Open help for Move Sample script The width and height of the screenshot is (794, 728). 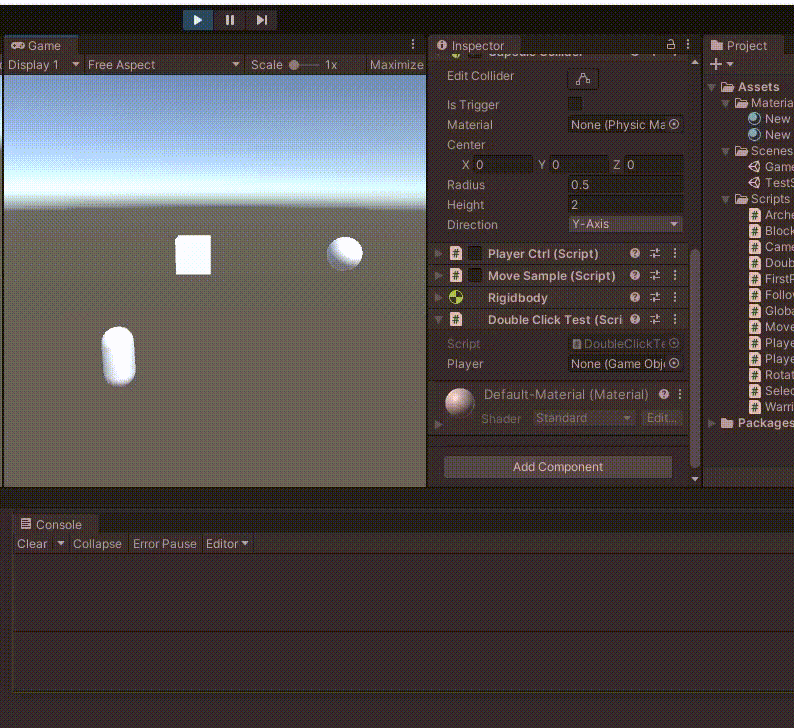(635, 275)
